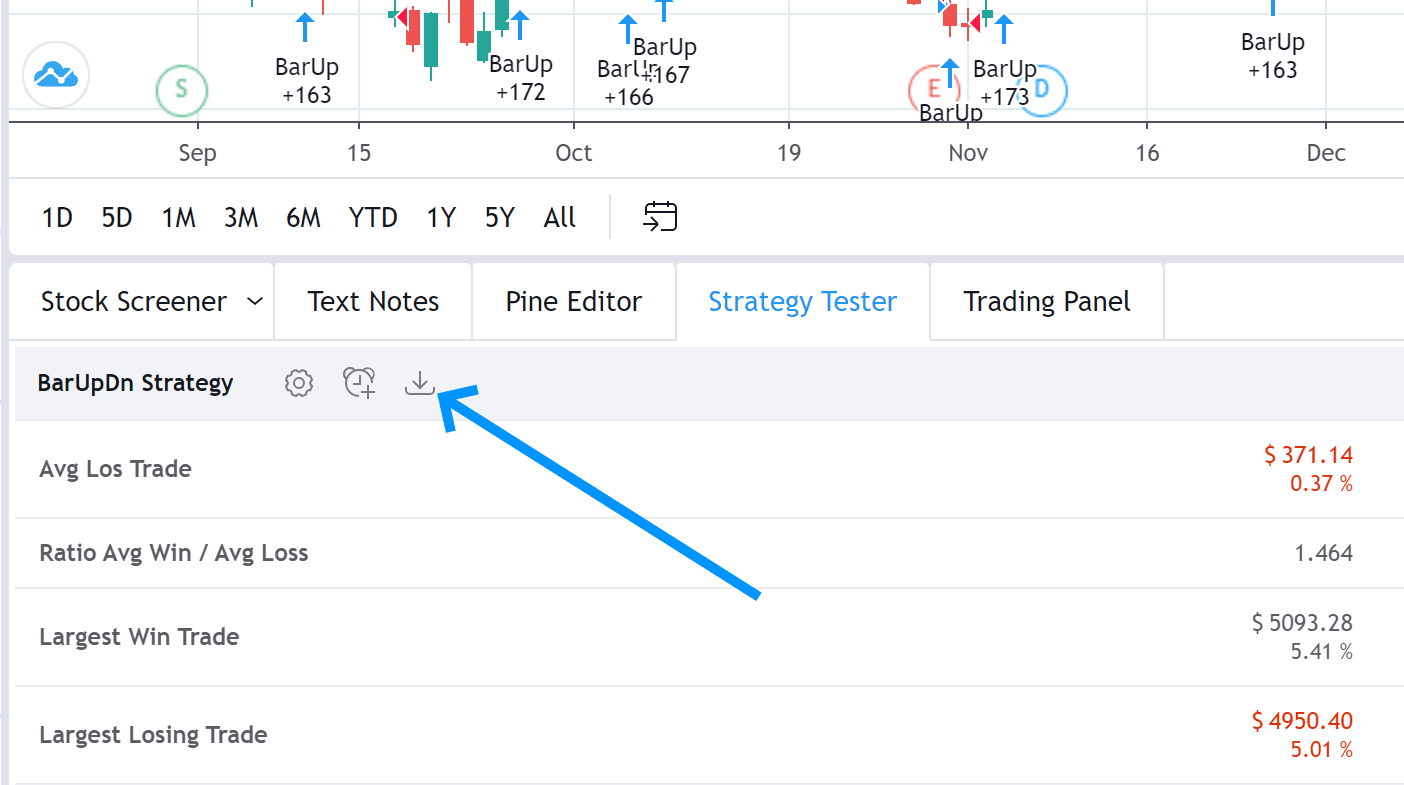This screenshot has height=785, width=1404.
Task: Open the Text Notes tab
Action: point(372,301)
